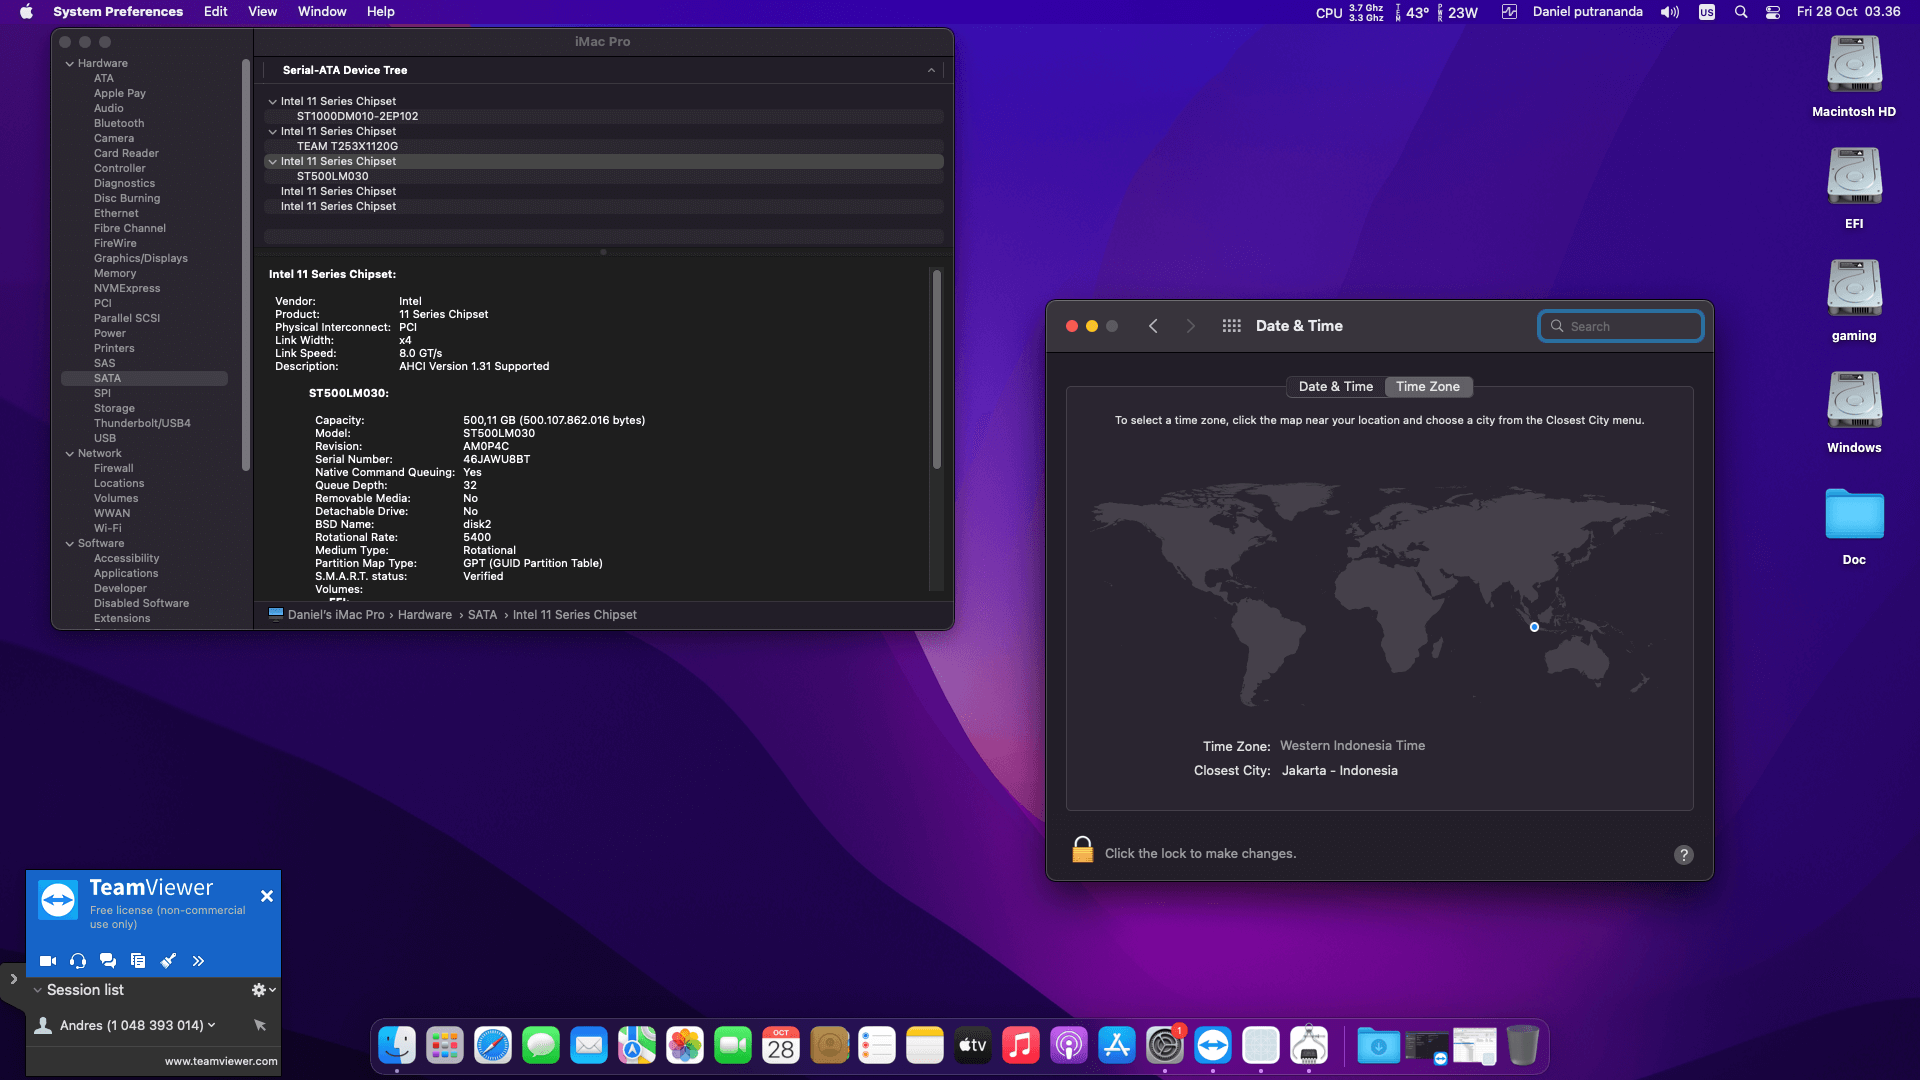
Task: Collapse Serial-ATA Device Tree header chevron
Action: click(x=931, y=70)
